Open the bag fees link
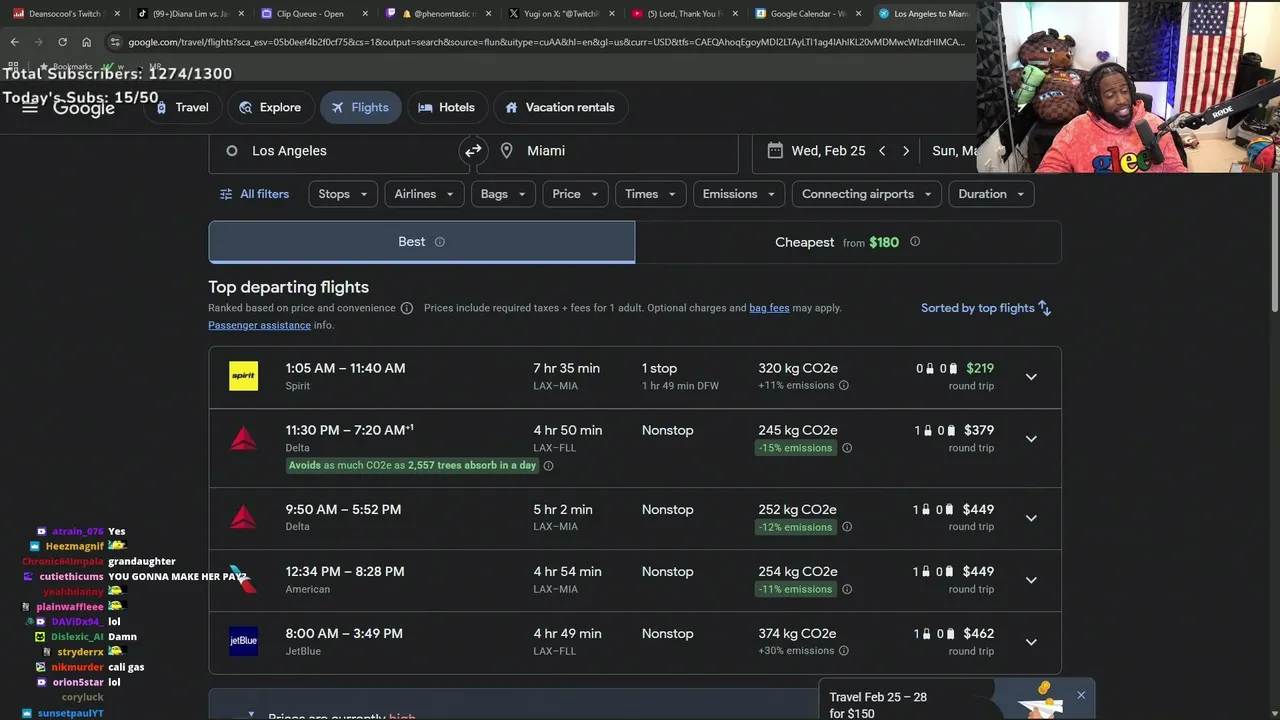The image size is (1280, 720). [769, 308]
